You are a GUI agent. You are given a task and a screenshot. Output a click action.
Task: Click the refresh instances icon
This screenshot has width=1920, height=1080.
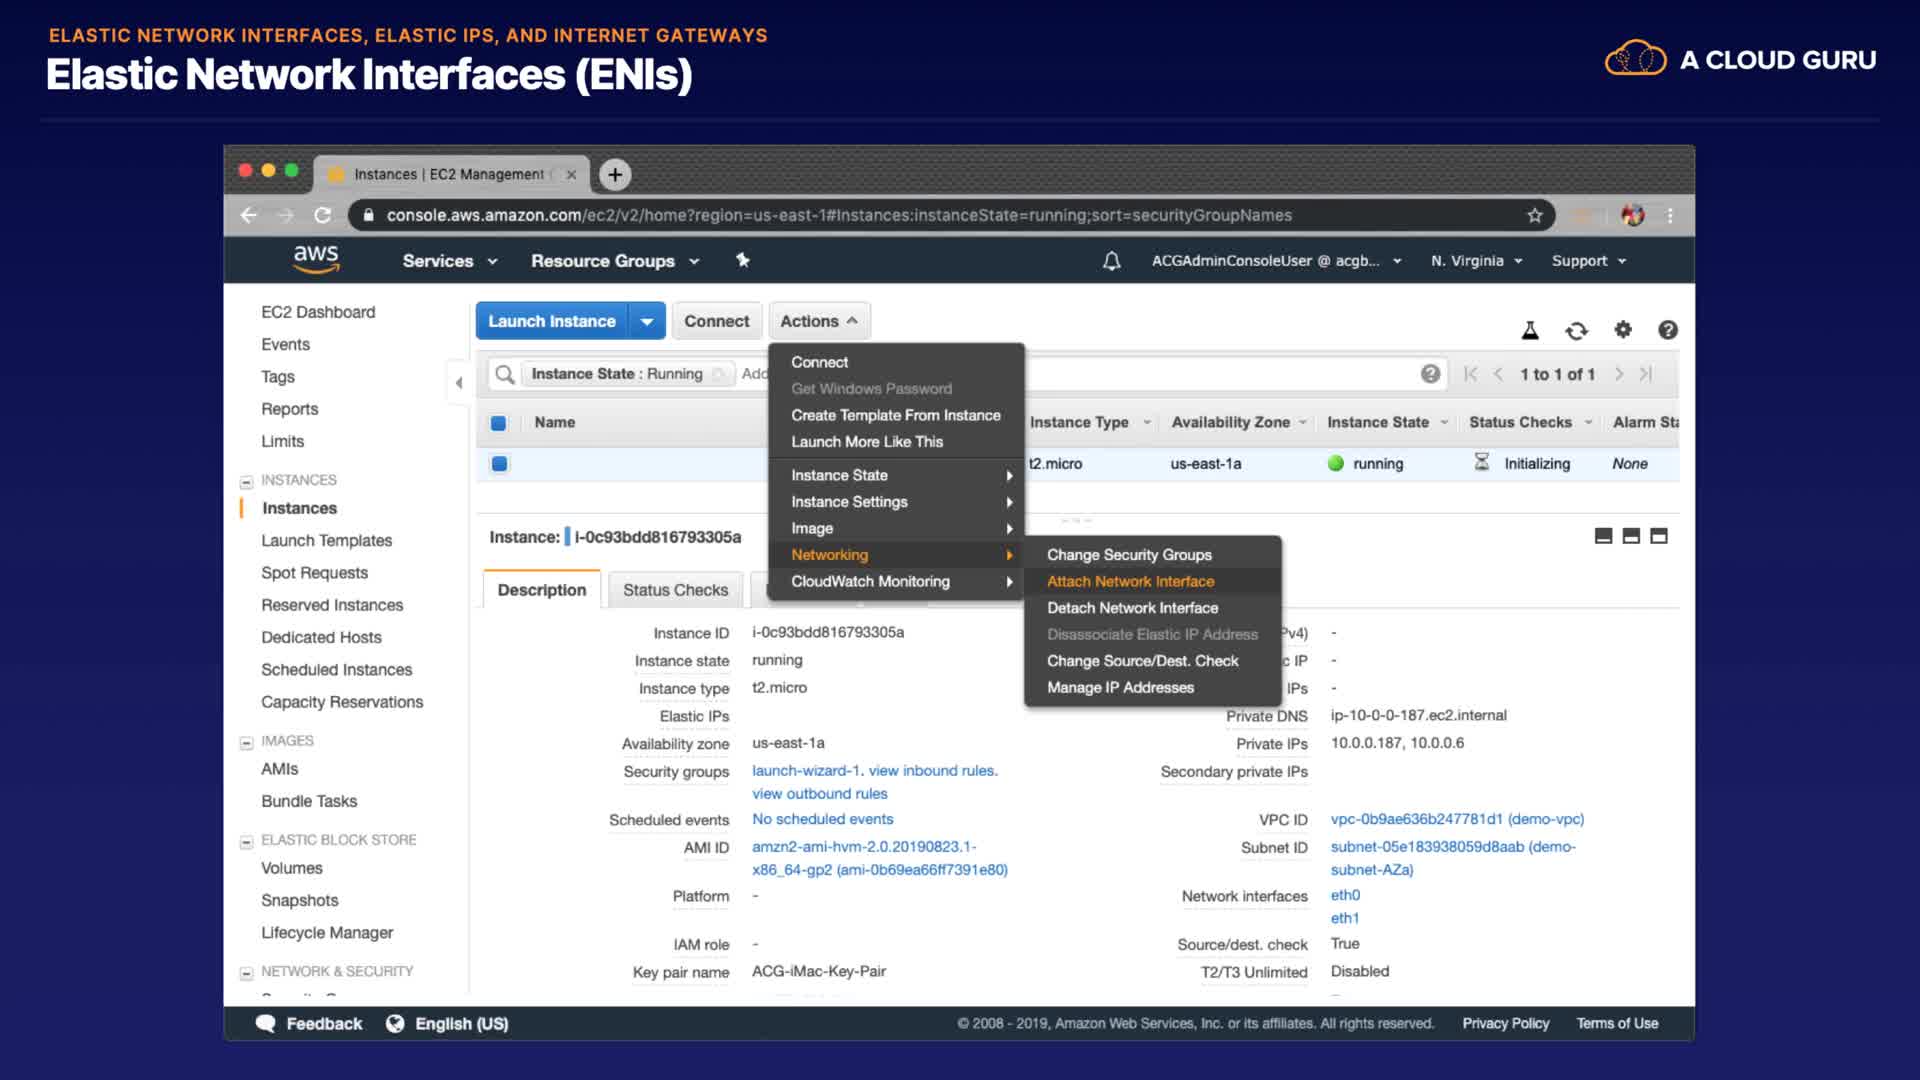tap(1577, 330)
